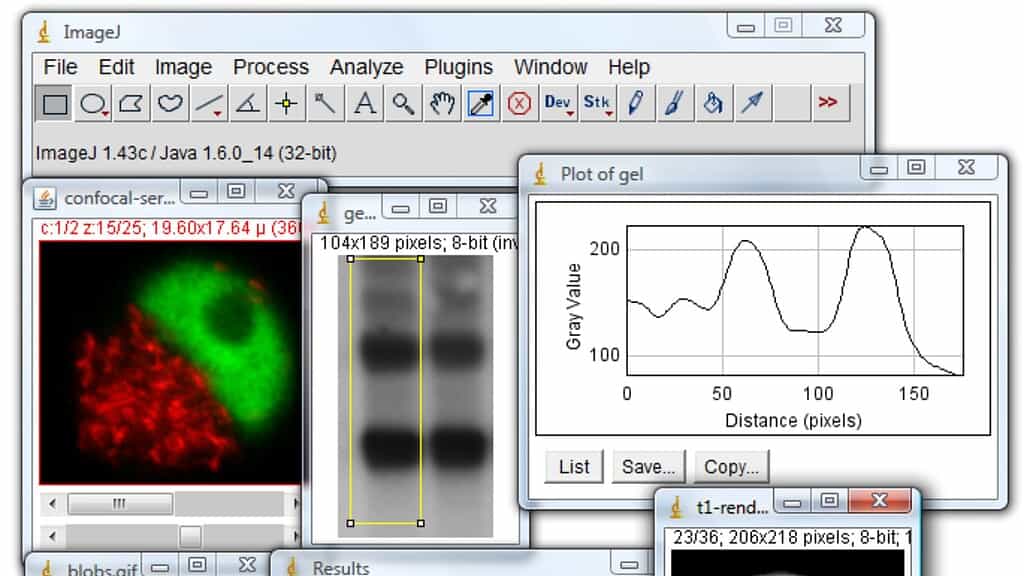Select the Text tool
This screenshot has width=1024, height=576.
pos(364,104)
